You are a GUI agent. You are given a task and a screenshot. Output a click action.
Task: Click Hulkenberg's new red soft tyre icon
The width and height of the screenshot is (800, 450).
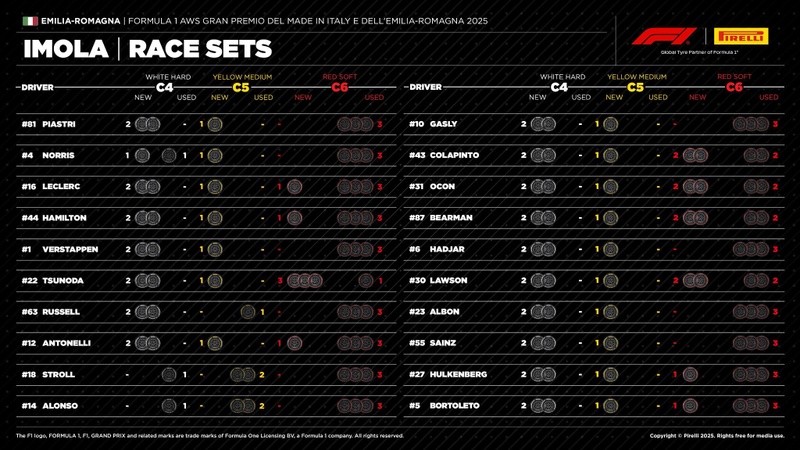coord(689,374)
